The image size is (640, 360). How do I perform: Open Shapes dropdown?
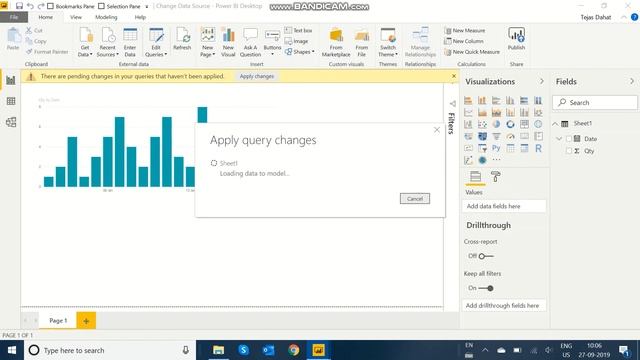coord(300,52)
